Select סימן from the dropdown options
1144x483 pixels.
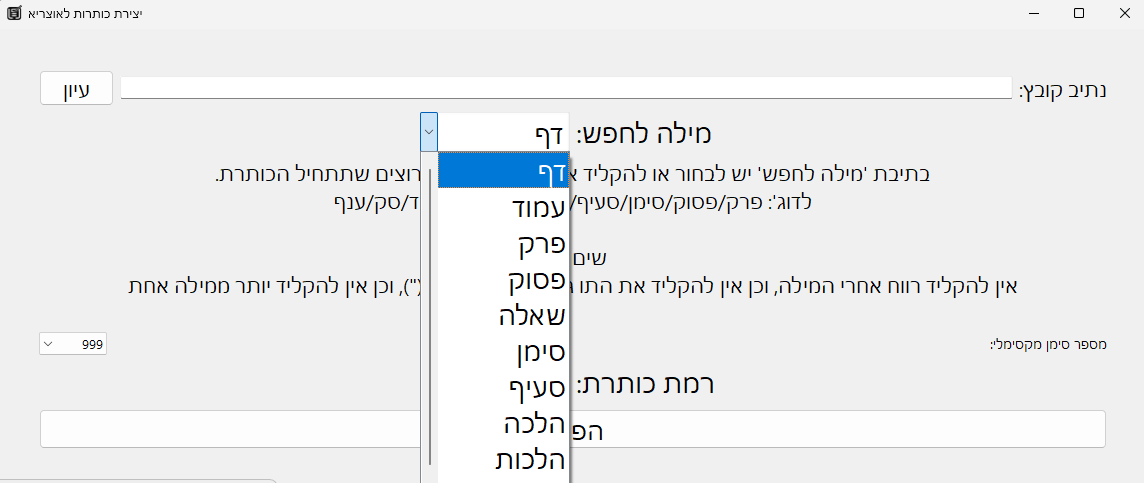tap(503, 352)
